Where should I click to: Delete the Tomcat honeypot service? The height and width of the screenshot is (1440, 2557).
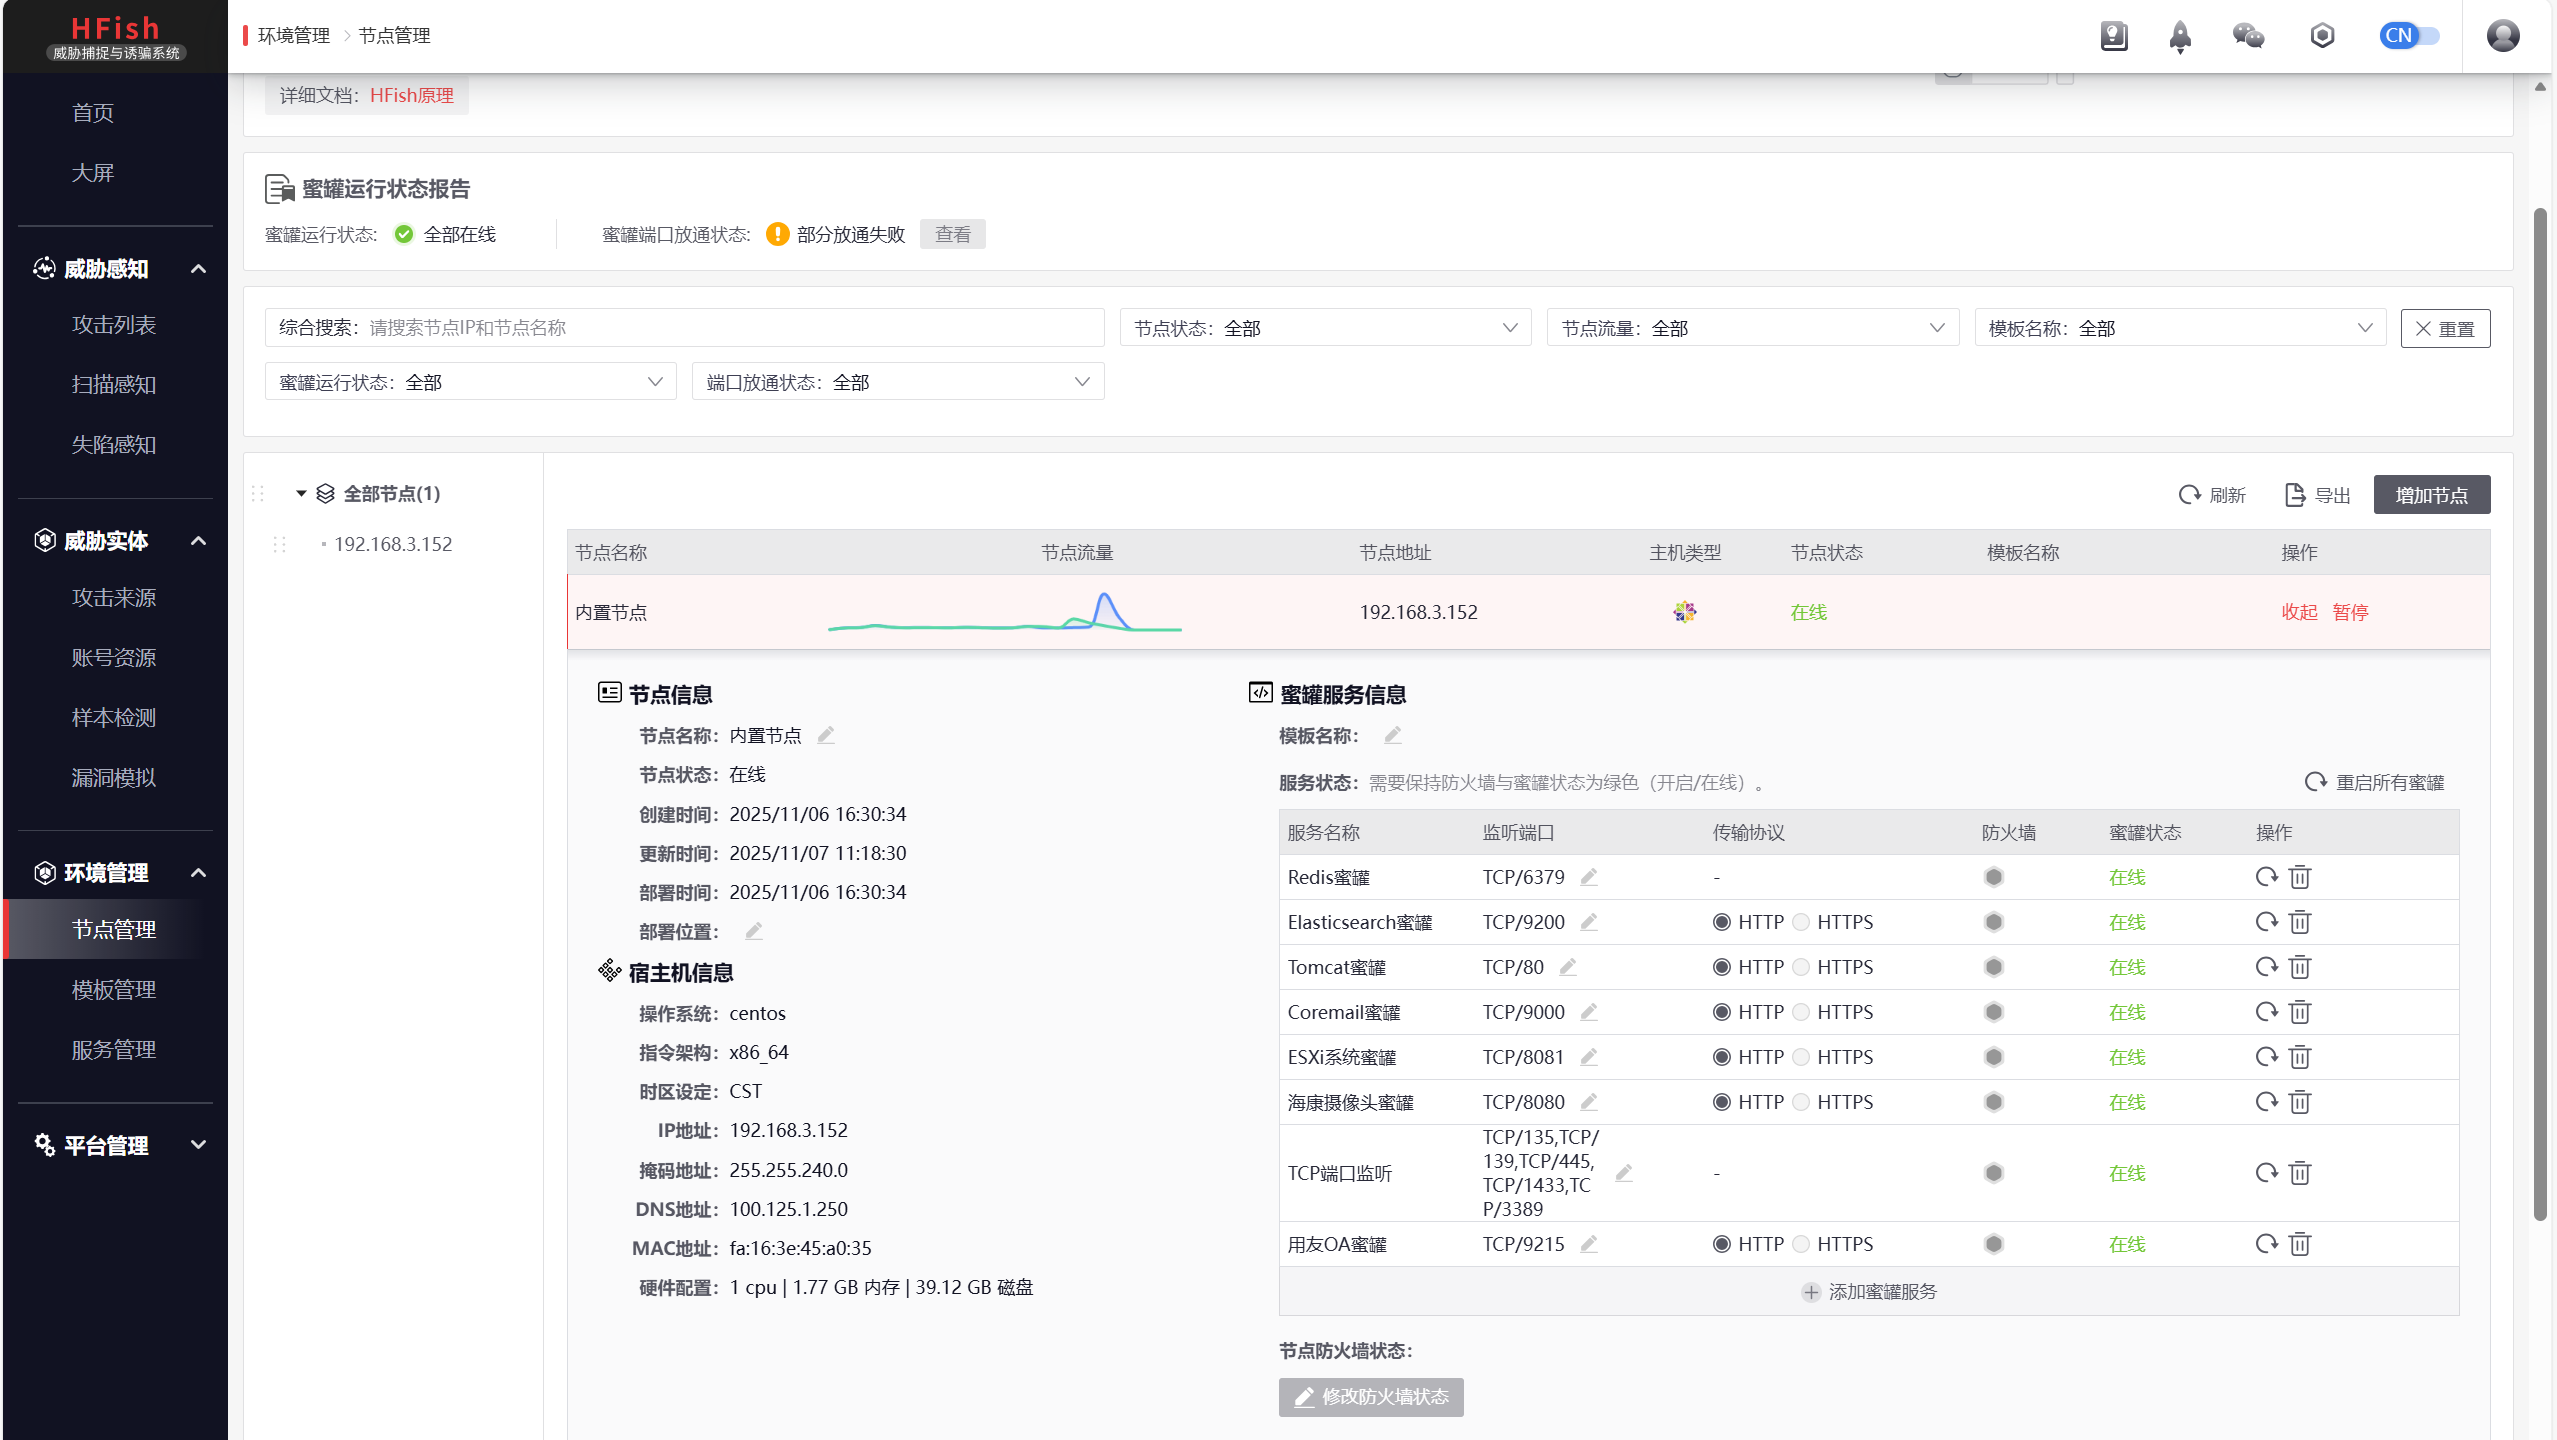point(2300,967)
